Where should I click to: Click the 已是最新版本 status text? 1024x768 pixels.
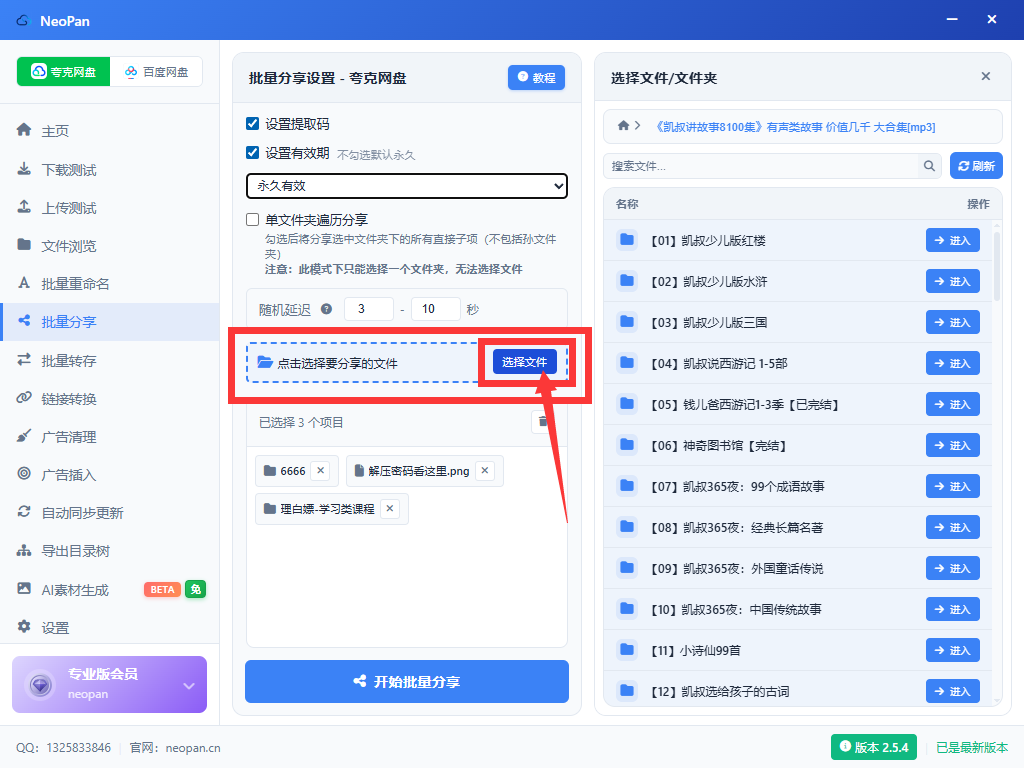972,747
